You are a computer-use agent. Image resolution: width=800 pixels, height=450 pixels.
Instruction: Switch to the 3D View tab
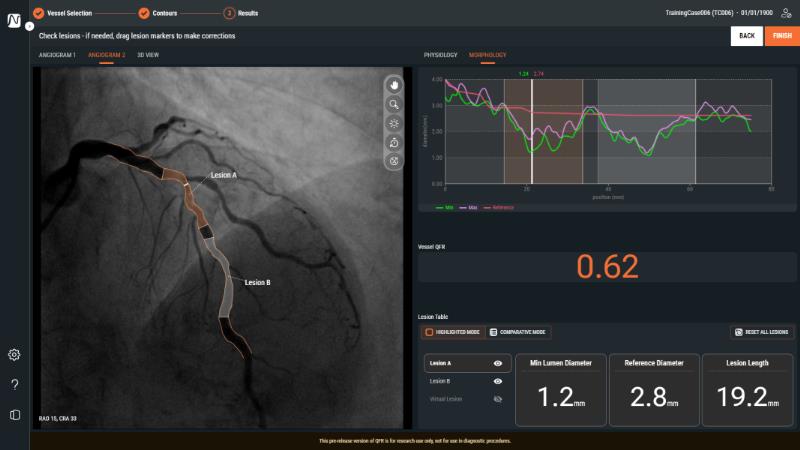(x=147, y=55)
